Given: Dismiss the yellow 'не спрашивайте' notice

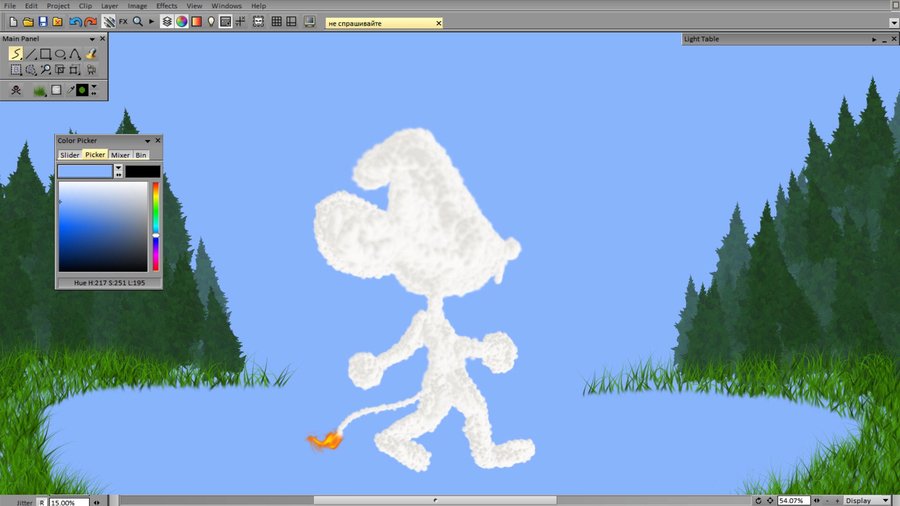Looking at the screenshot, I should [x=439, y=23].
